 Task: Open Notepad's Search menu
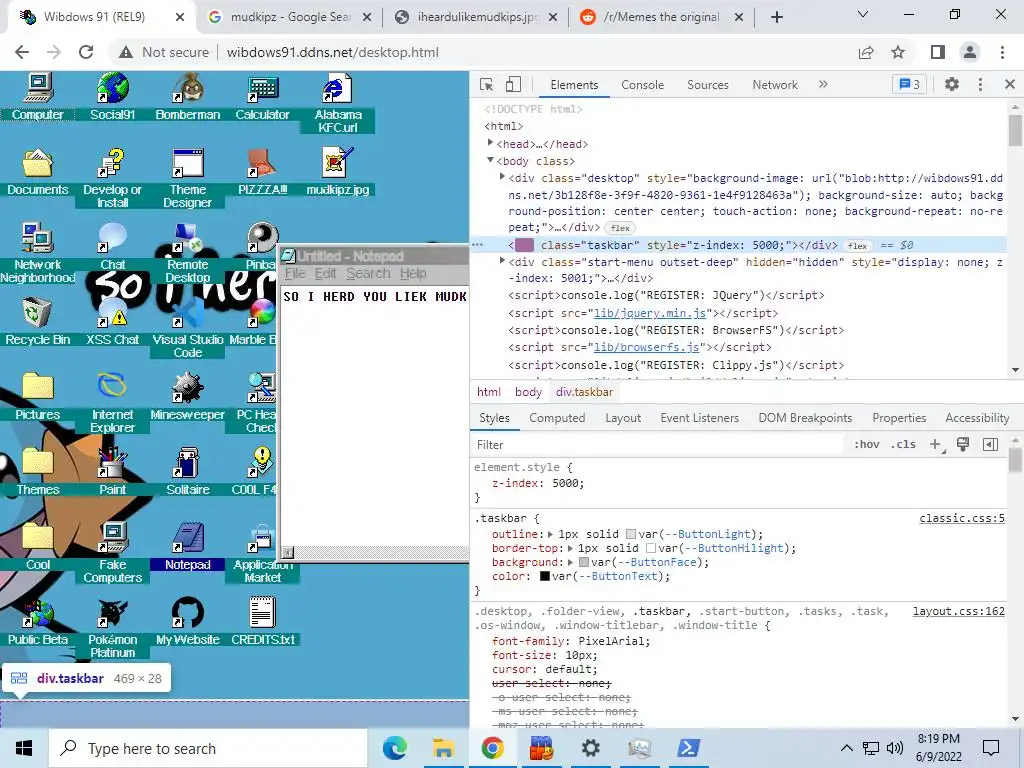click(x=368, y=273)
